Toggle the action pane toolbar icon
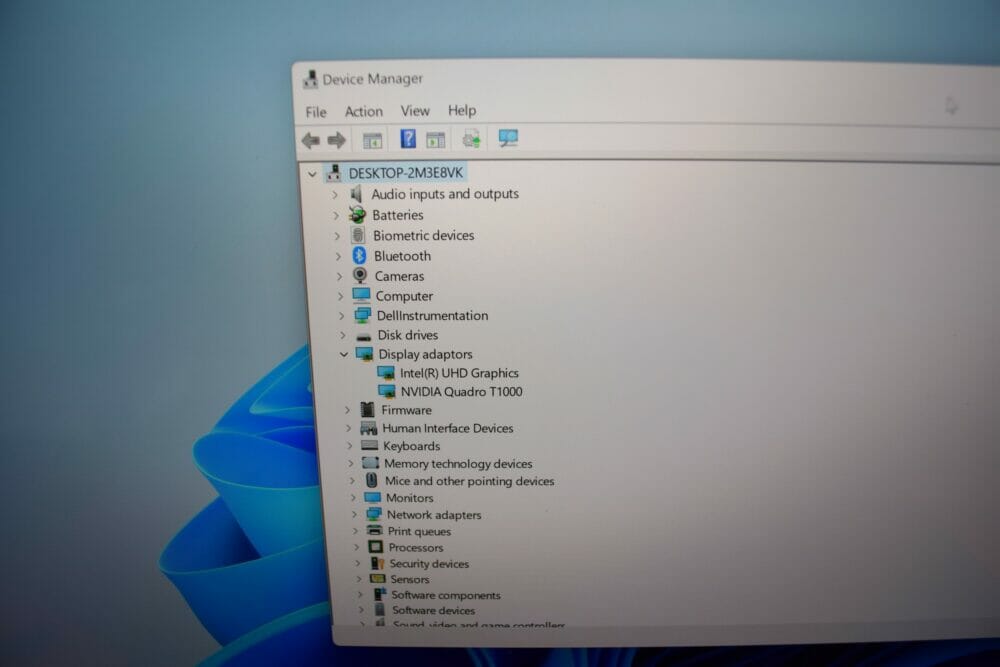This screenshot has height=667, width=1000. click(436, 140)
